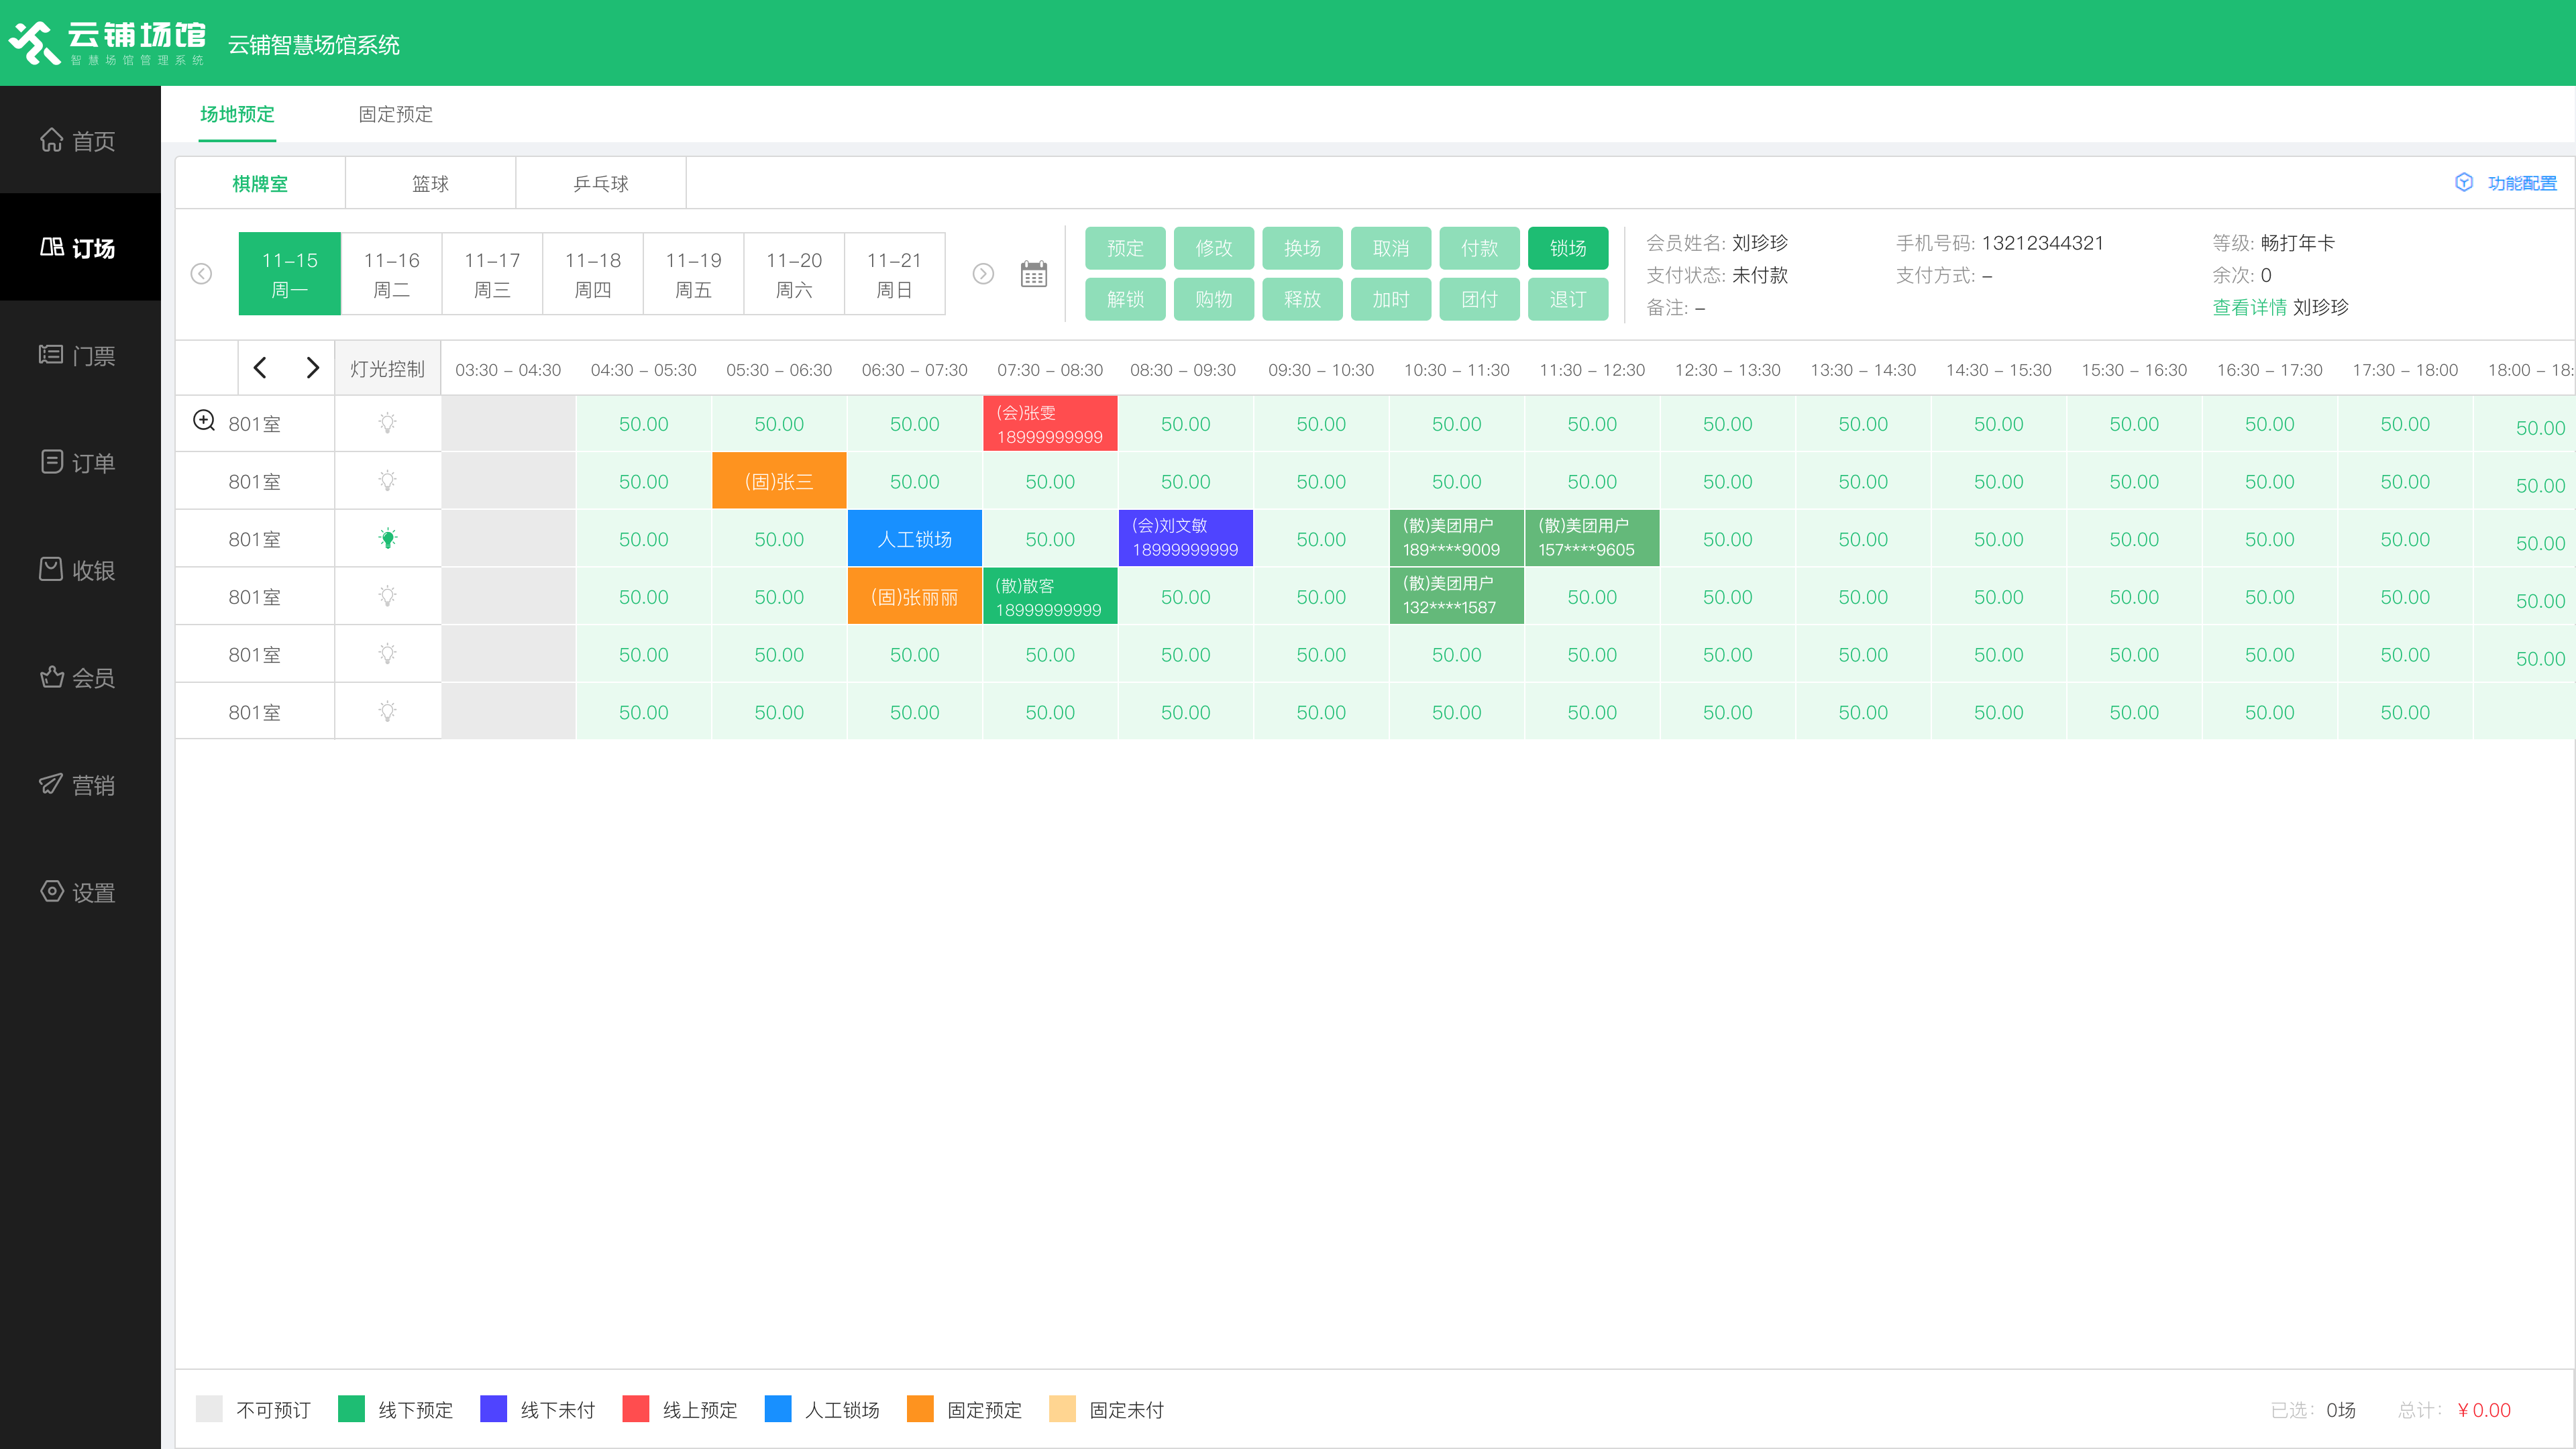Viewport: 2576px width, 1449px height.
Task: Open the calendar date picker icon
Action: (x=1033, y=274)
